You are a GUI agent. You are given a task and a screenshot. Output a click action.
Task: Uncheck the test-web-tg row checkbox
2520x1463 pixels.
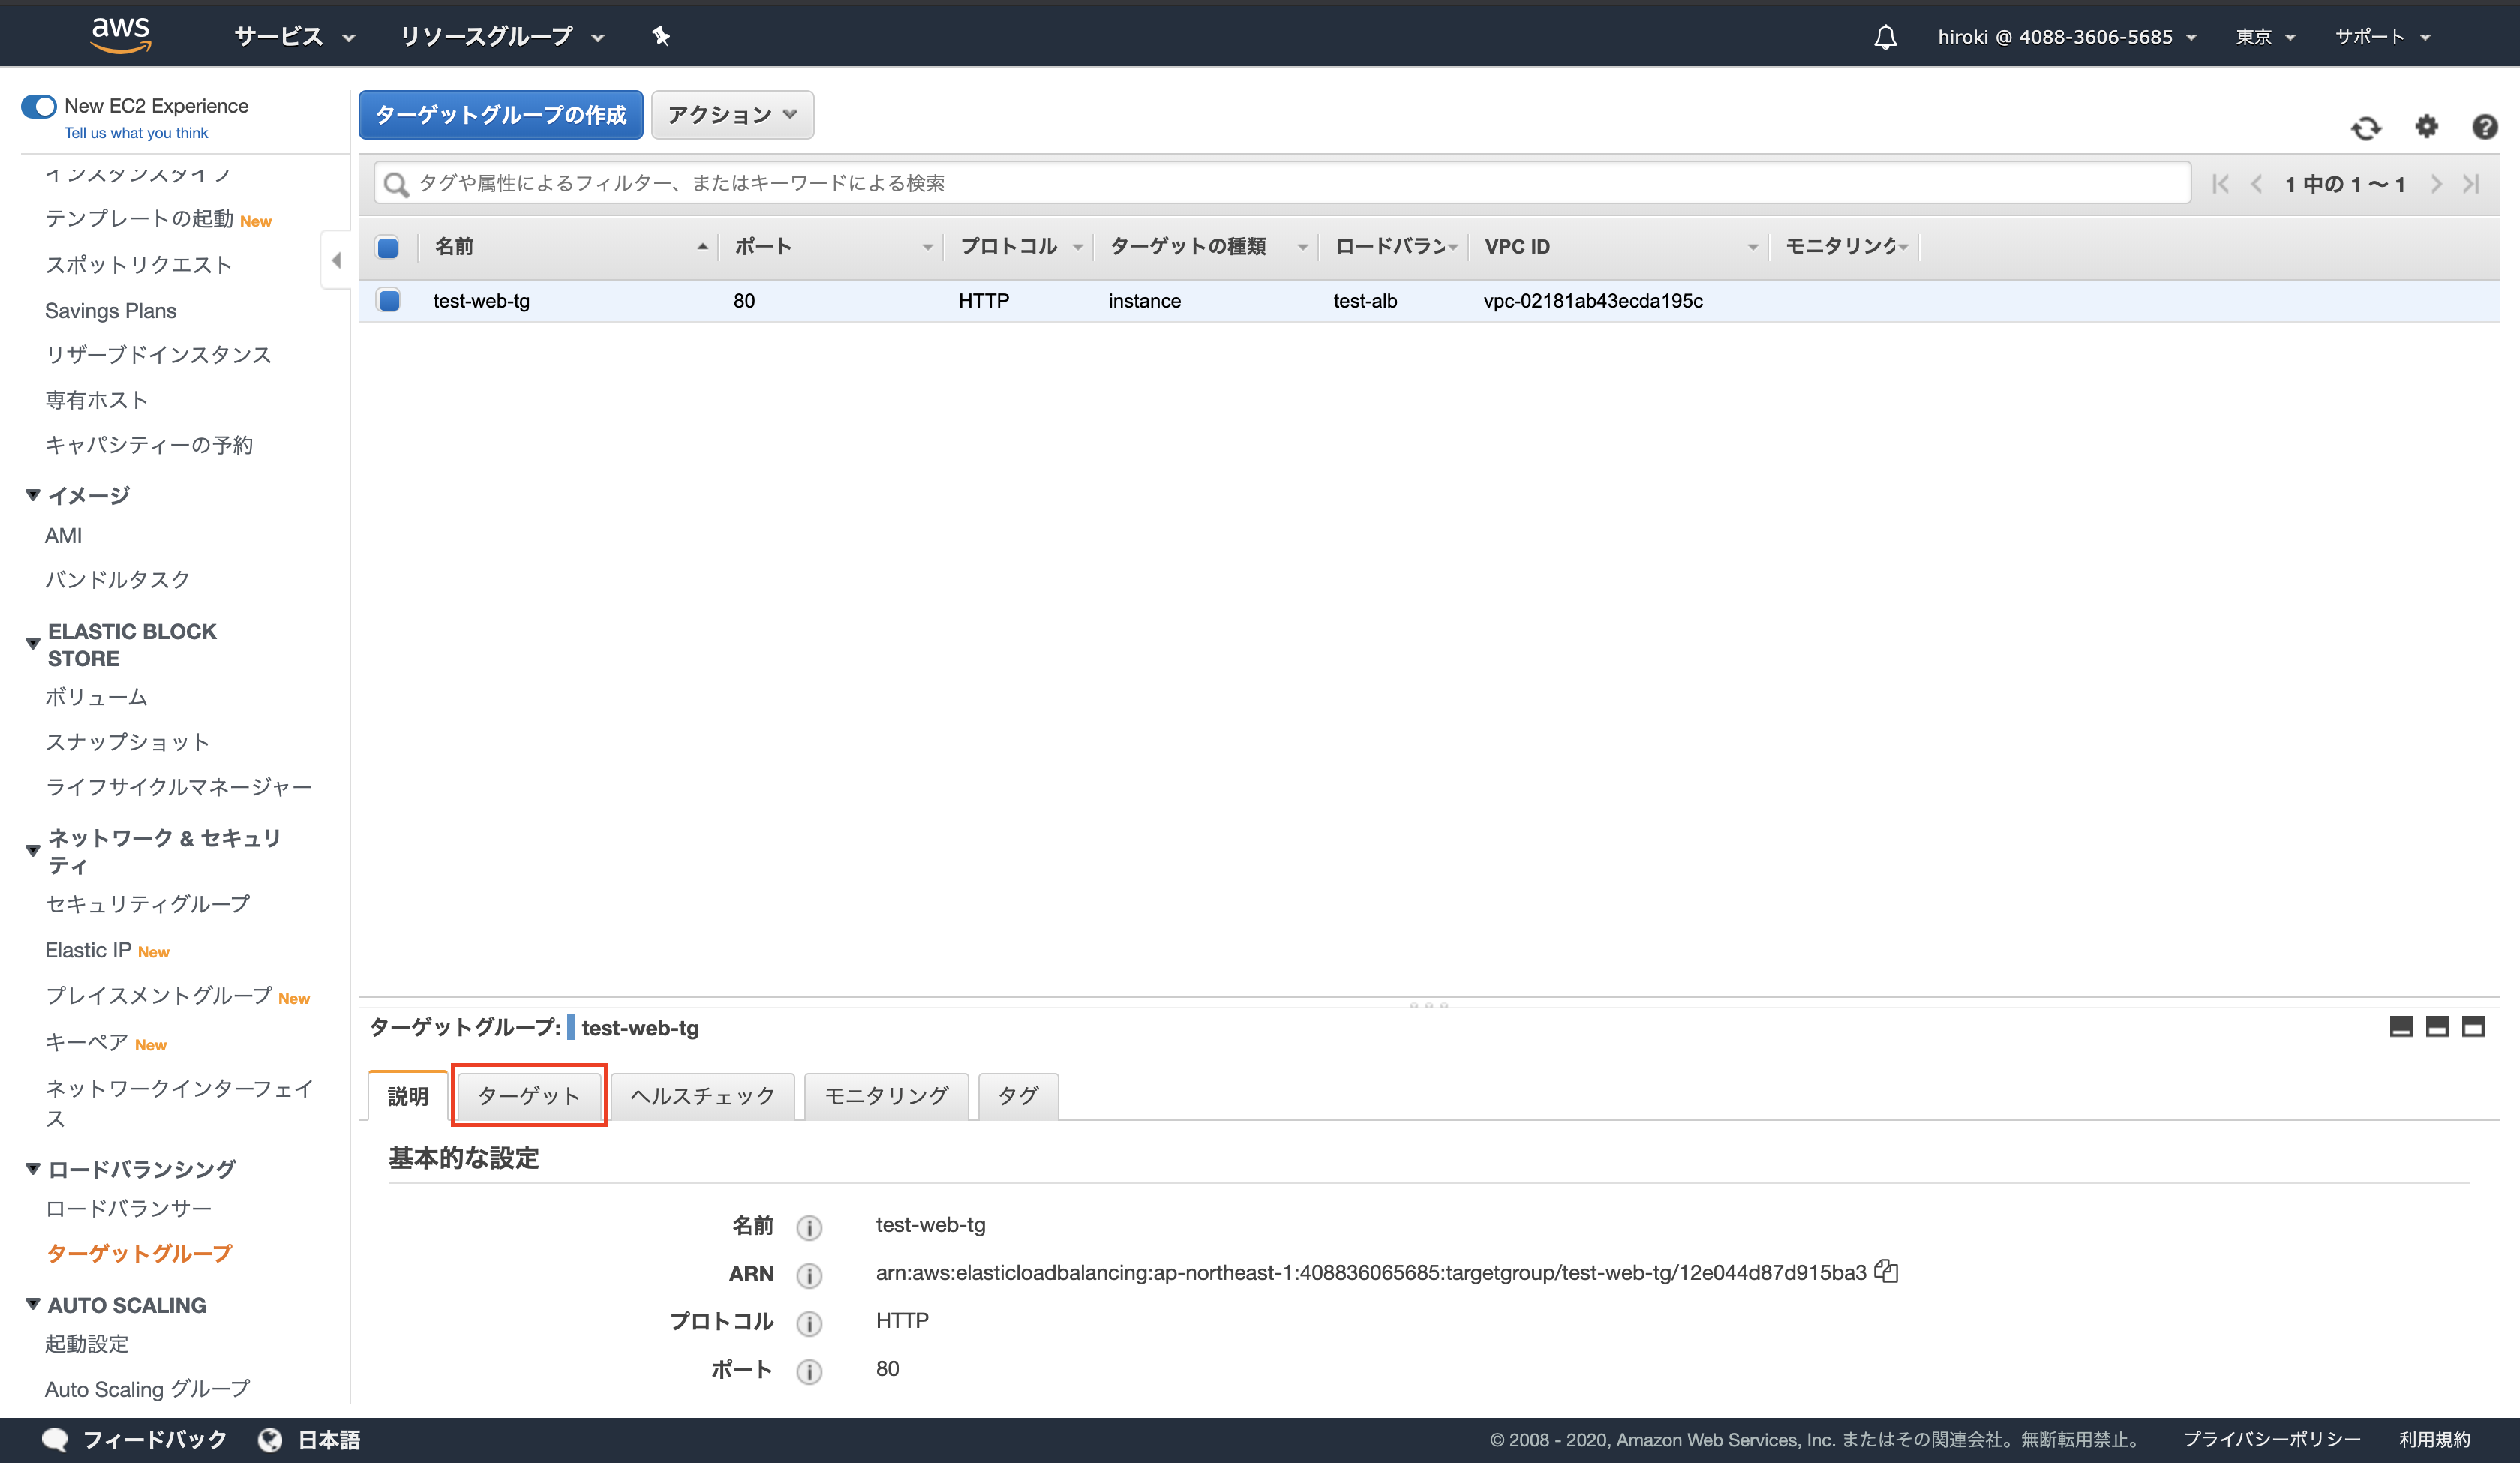point(389,300)
